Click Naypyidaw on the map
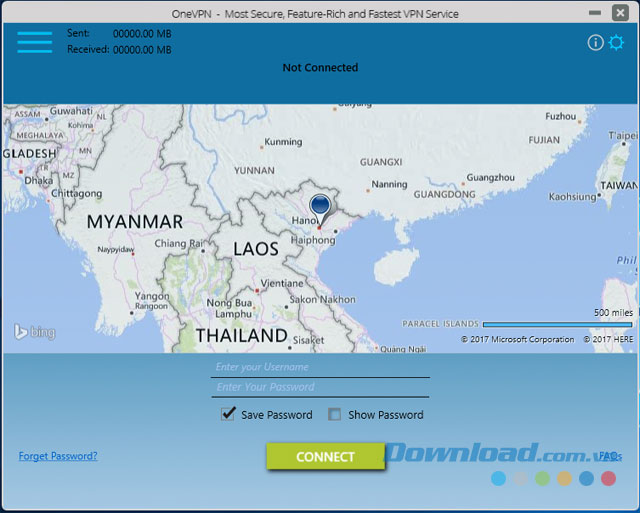 point(116,249)
